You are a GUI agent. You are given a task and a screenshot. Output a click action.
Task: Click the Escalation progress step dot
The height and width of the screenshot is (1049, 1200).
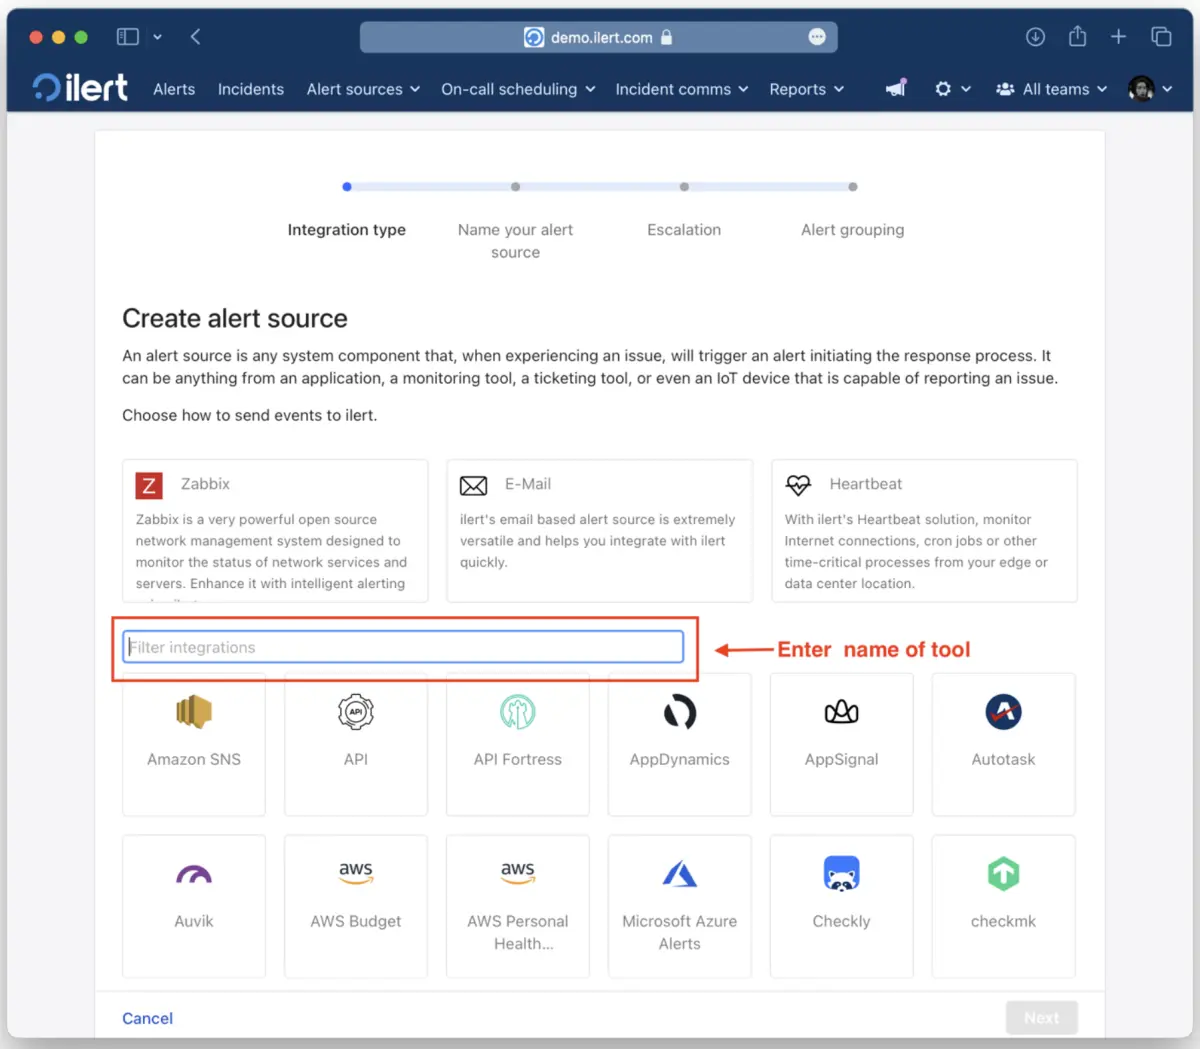[684, 187]
